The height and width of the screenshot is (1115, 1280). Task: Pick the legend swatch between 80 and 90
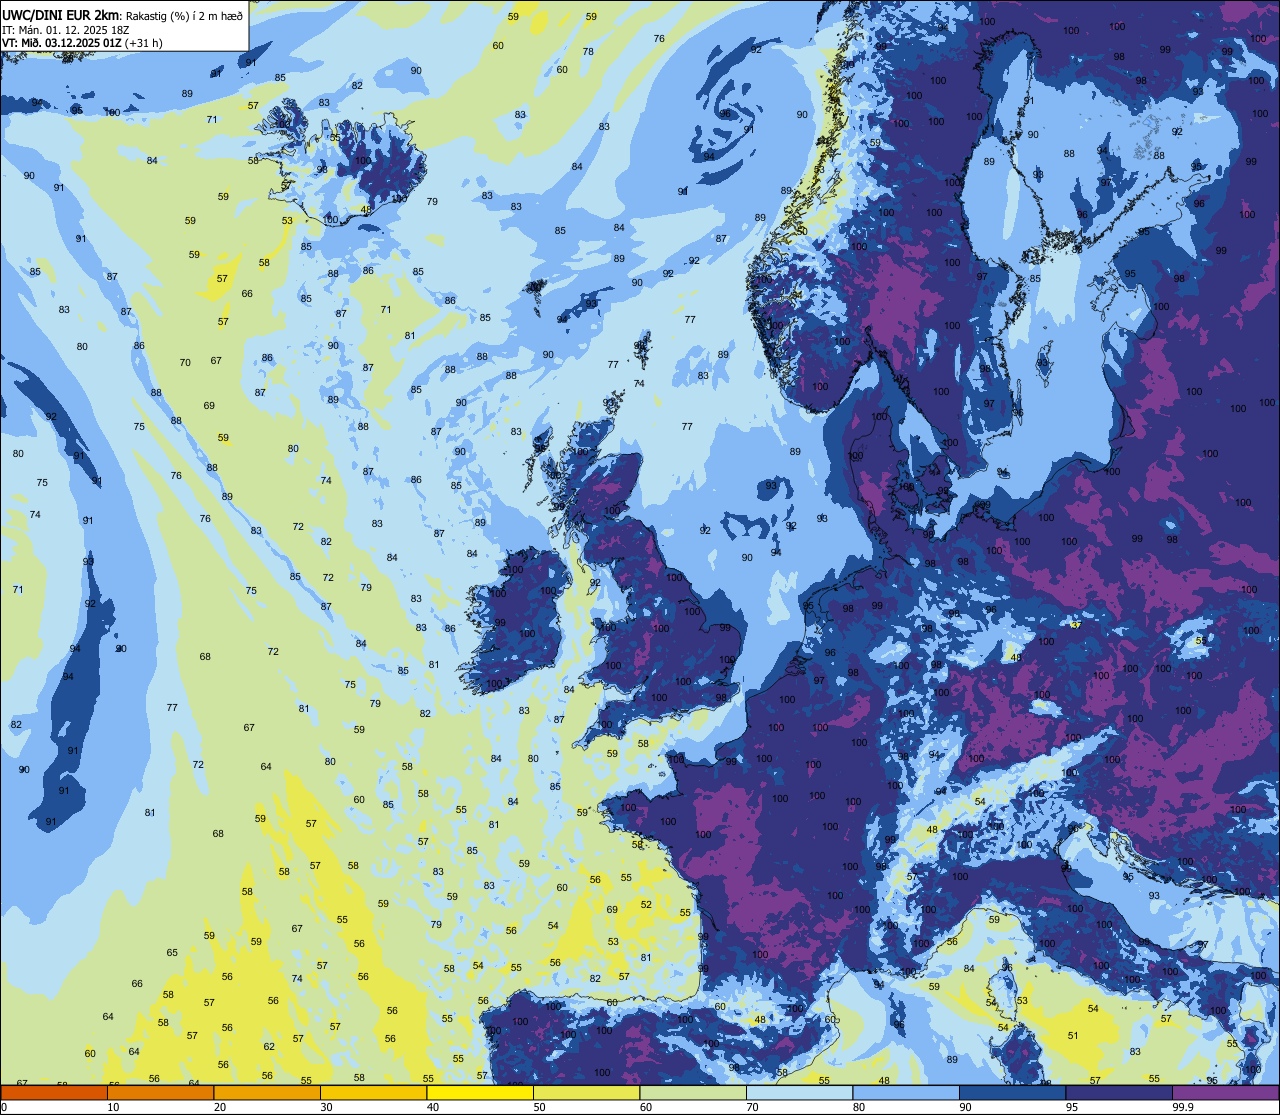click(906, 1092)
